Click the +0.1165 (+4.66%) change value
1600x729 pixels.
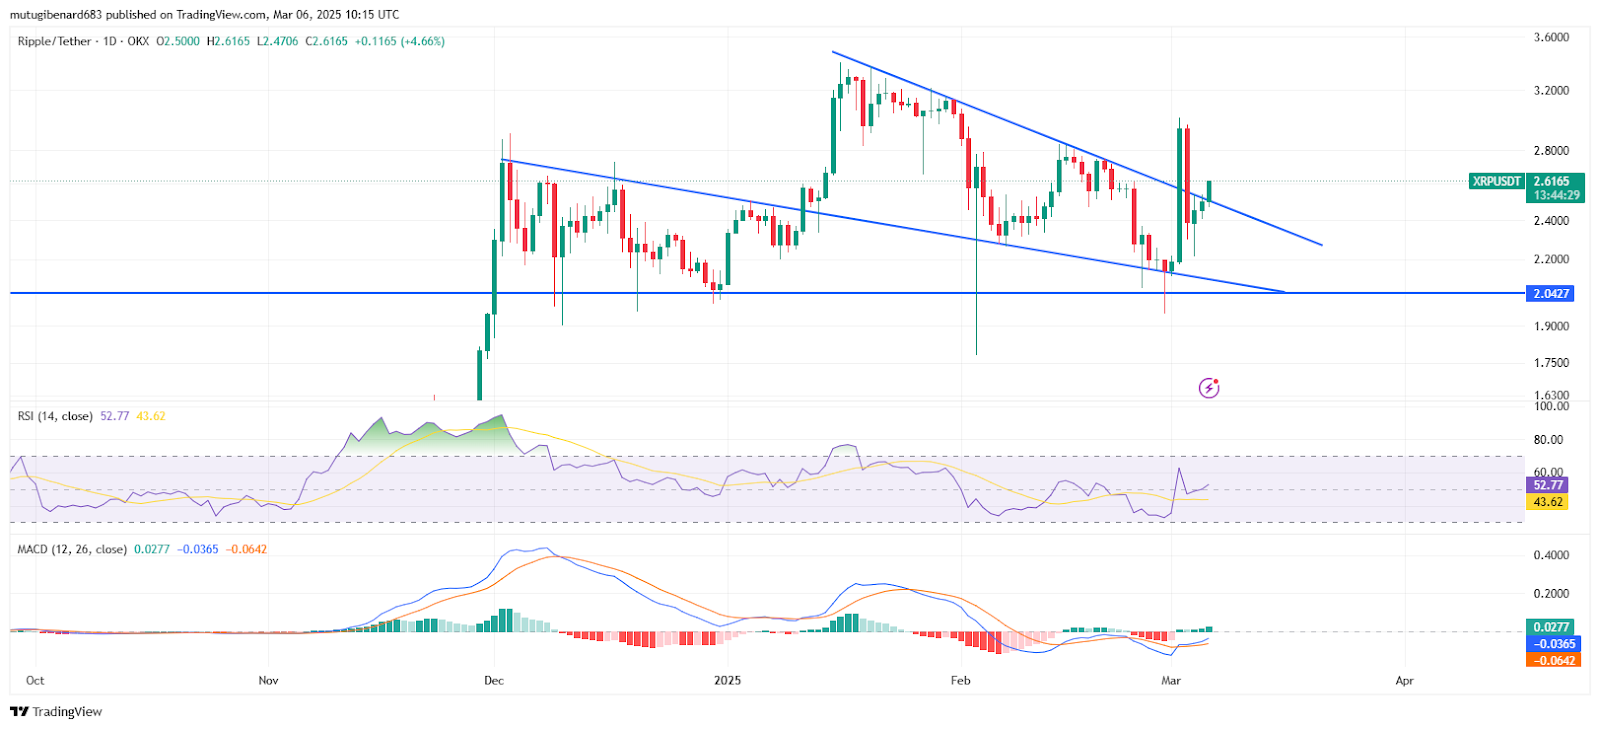pos(399,41)
